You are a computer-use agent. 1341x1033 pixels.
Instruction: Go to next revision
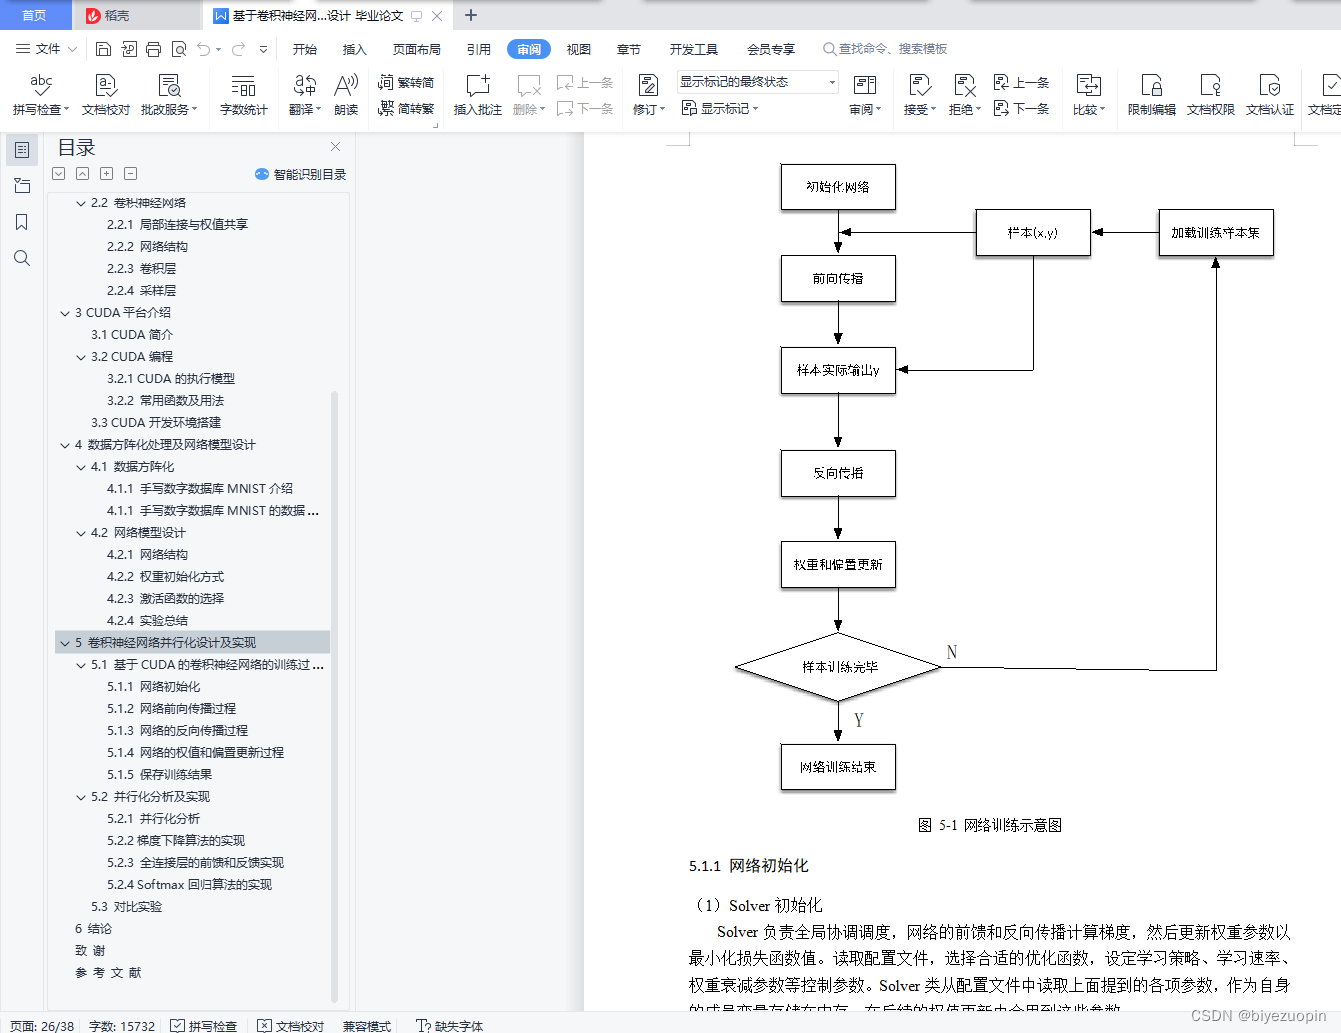pyautogui.click(x=1022, y=108)
